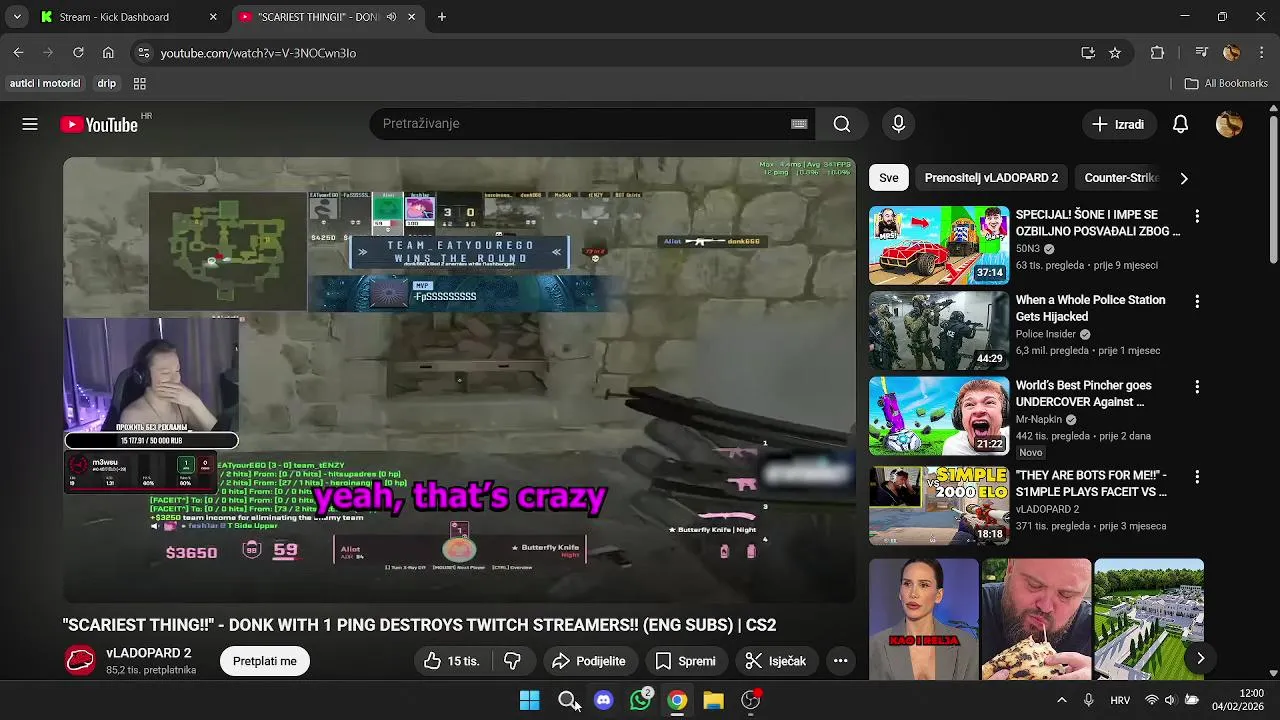
Task: Click the search magnifier button
Action: 842,124
